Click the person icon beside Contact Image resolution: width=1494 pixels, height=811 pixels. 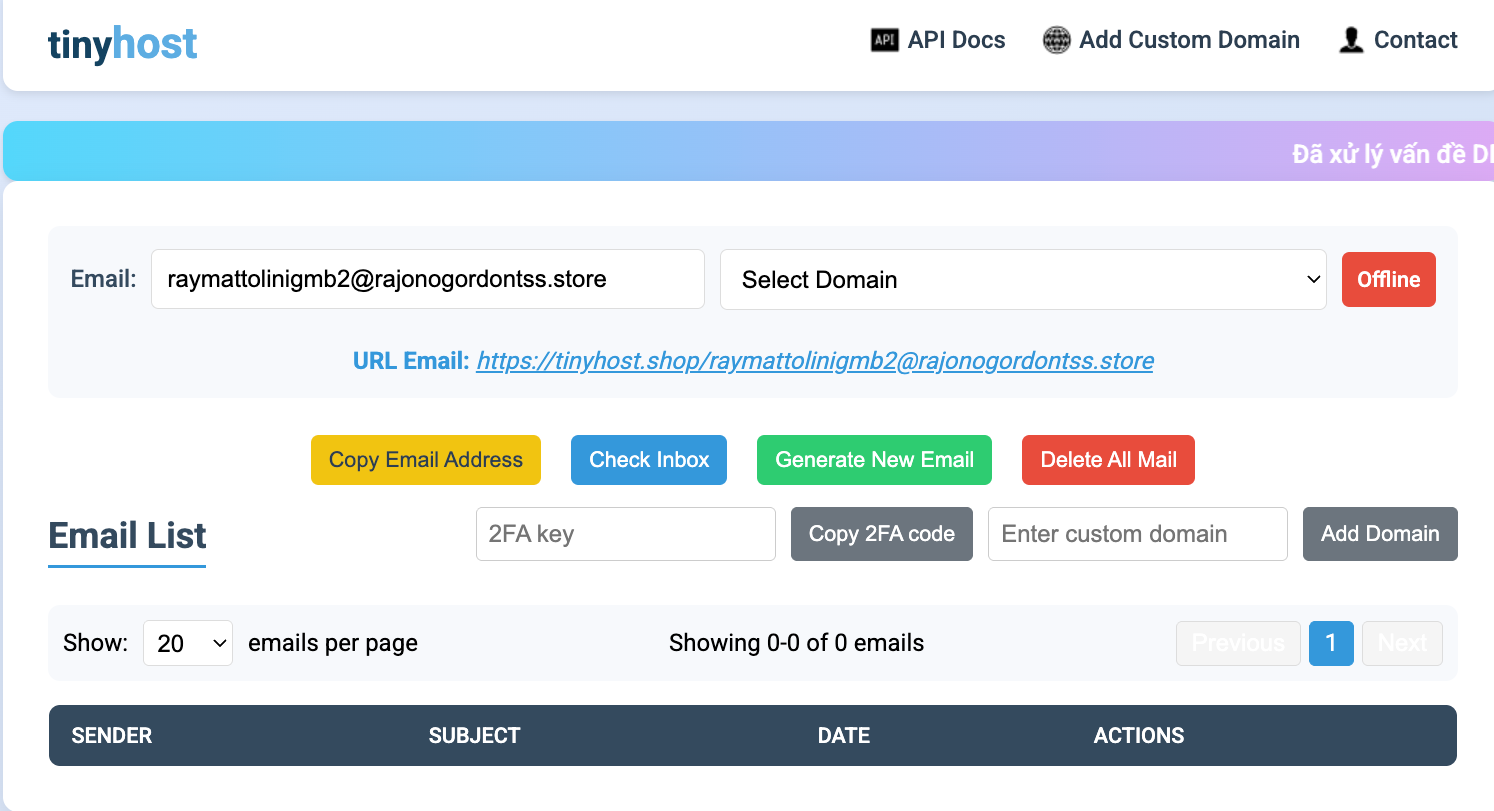(1351, 40)
